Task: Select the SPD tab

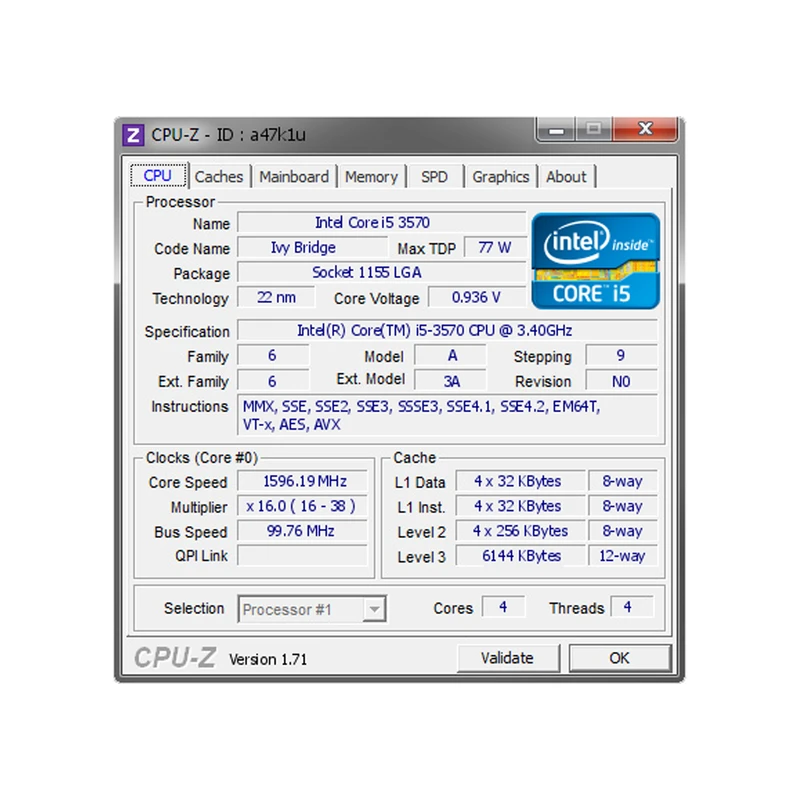Action: pyautogui.click(x=434, y=177)
